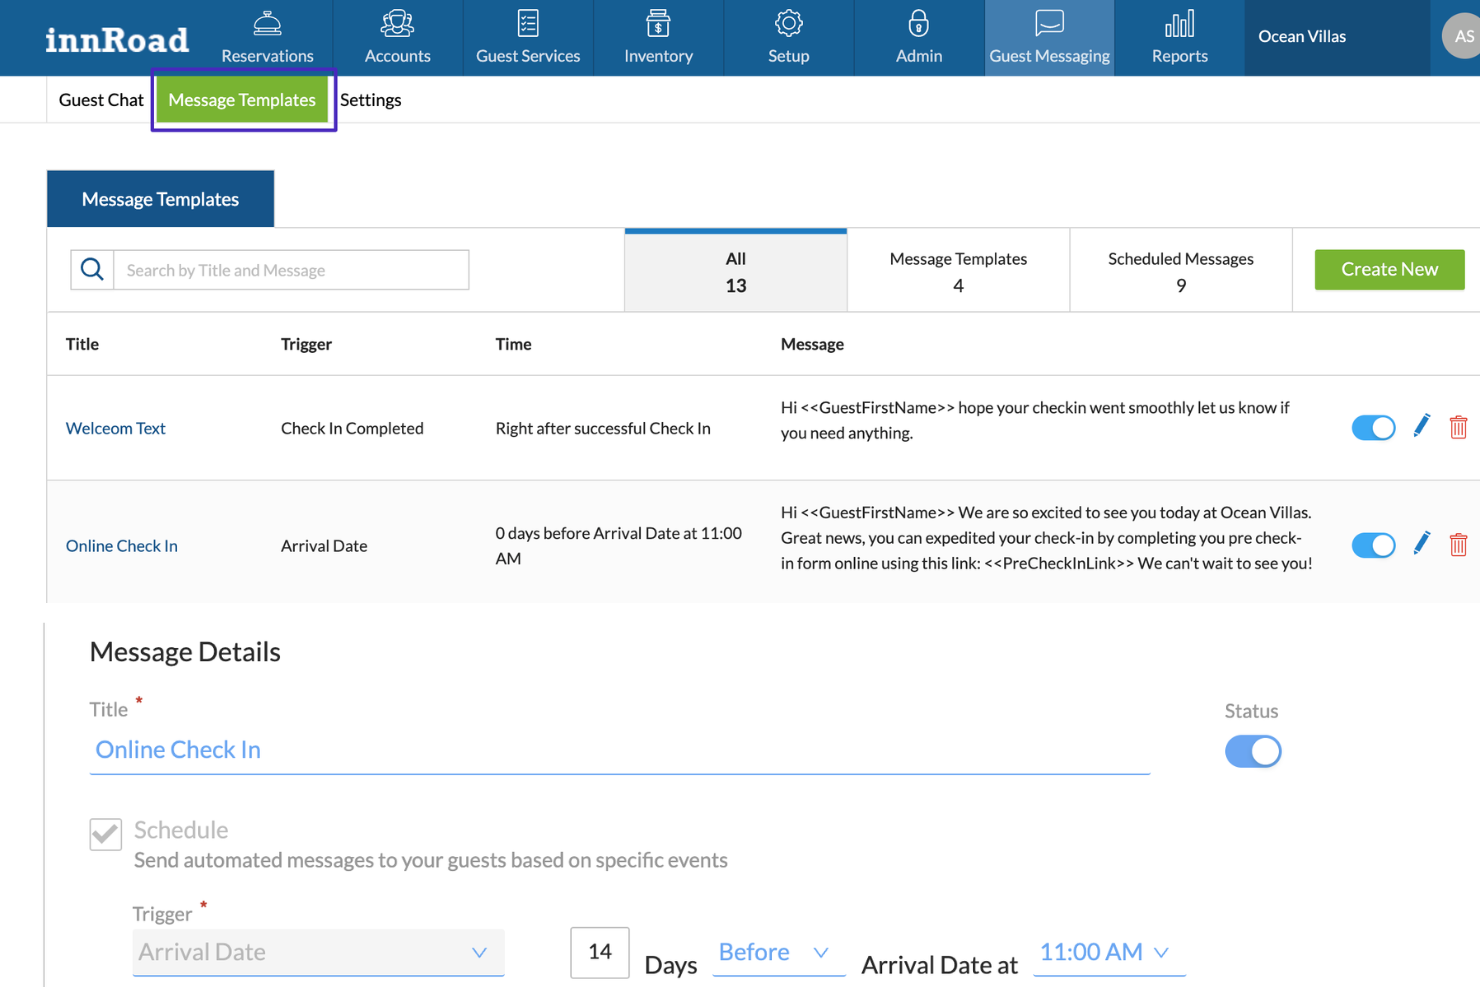The height and width of the screenshot is (987, 1480).
Task: Select the Accounts icon
Action: (x=397, y=37)
